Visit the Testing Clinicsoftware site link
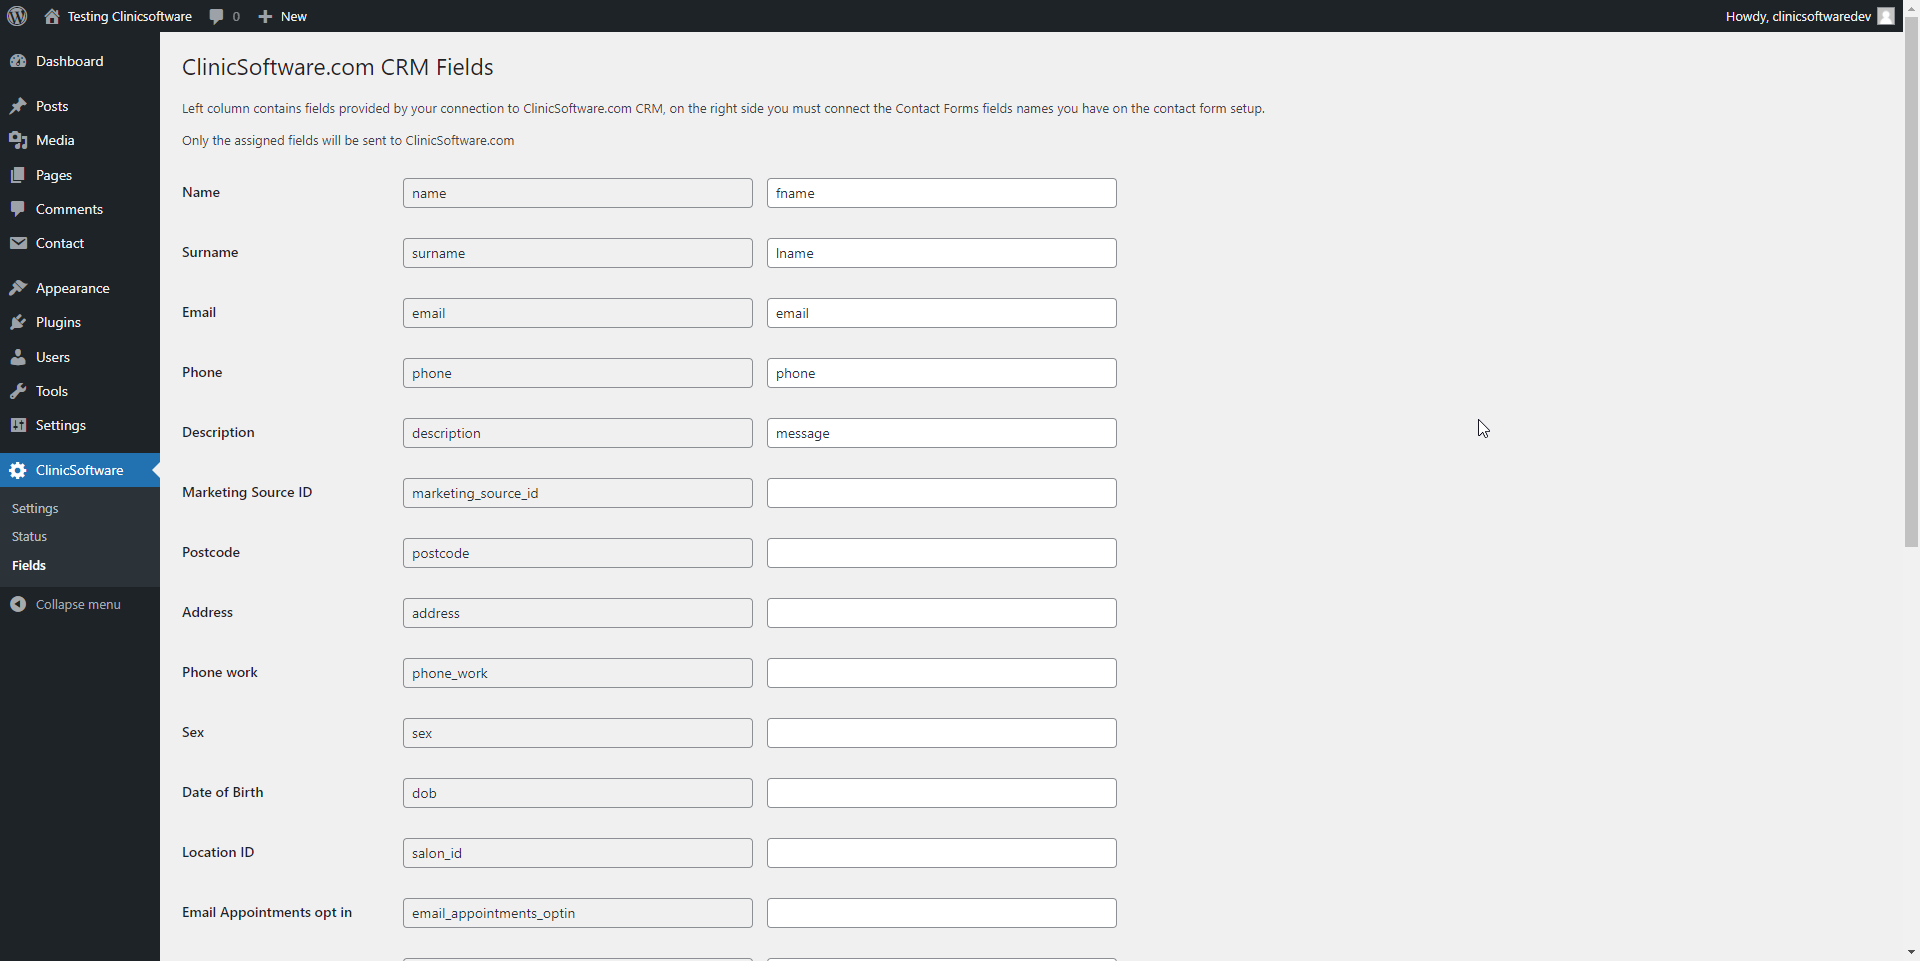Image resolution: width=1920 pixels, height=961 pixels. coord(129,16)
